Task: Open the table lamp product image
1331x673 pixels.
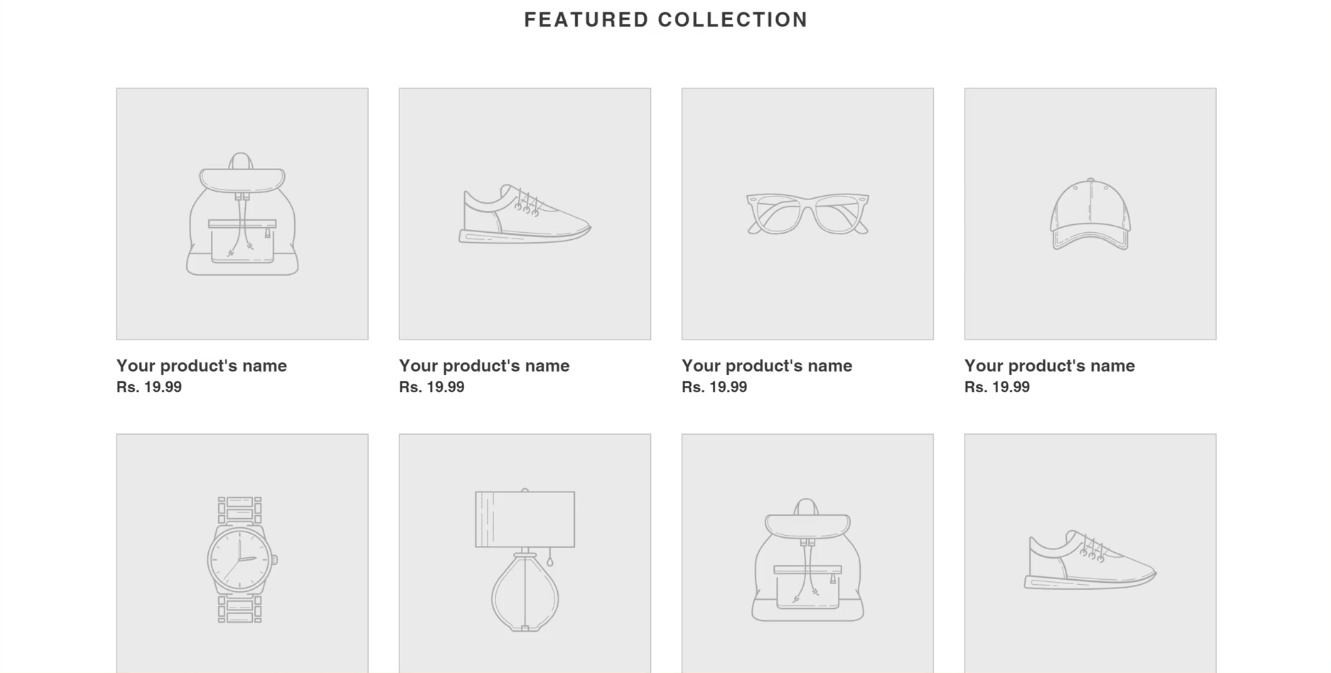Action: [x=525, y=553]
